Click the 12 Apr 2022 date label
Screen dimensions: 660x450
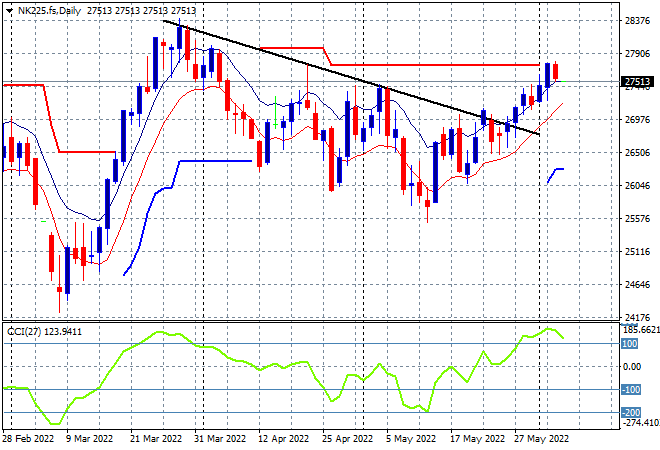coord(284,439)
